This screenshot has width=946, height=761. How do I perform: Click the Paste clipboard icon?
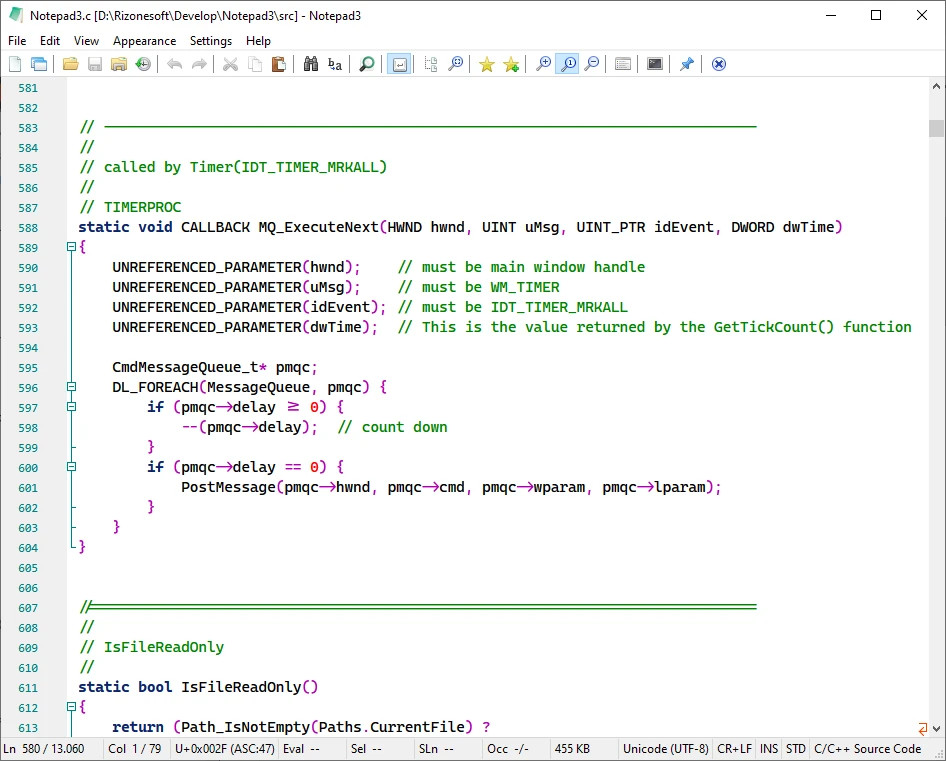coord(279,64)
